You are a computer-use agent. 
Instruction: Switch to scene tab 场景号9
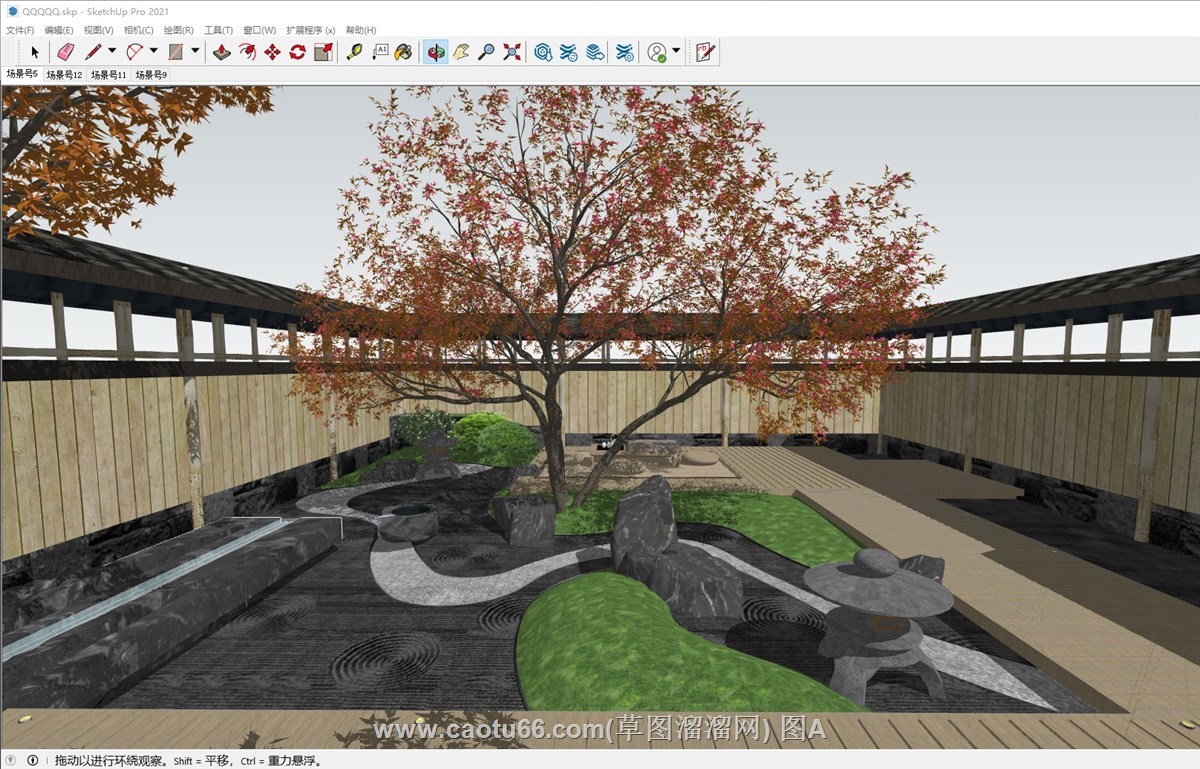[x=151, y=75]
